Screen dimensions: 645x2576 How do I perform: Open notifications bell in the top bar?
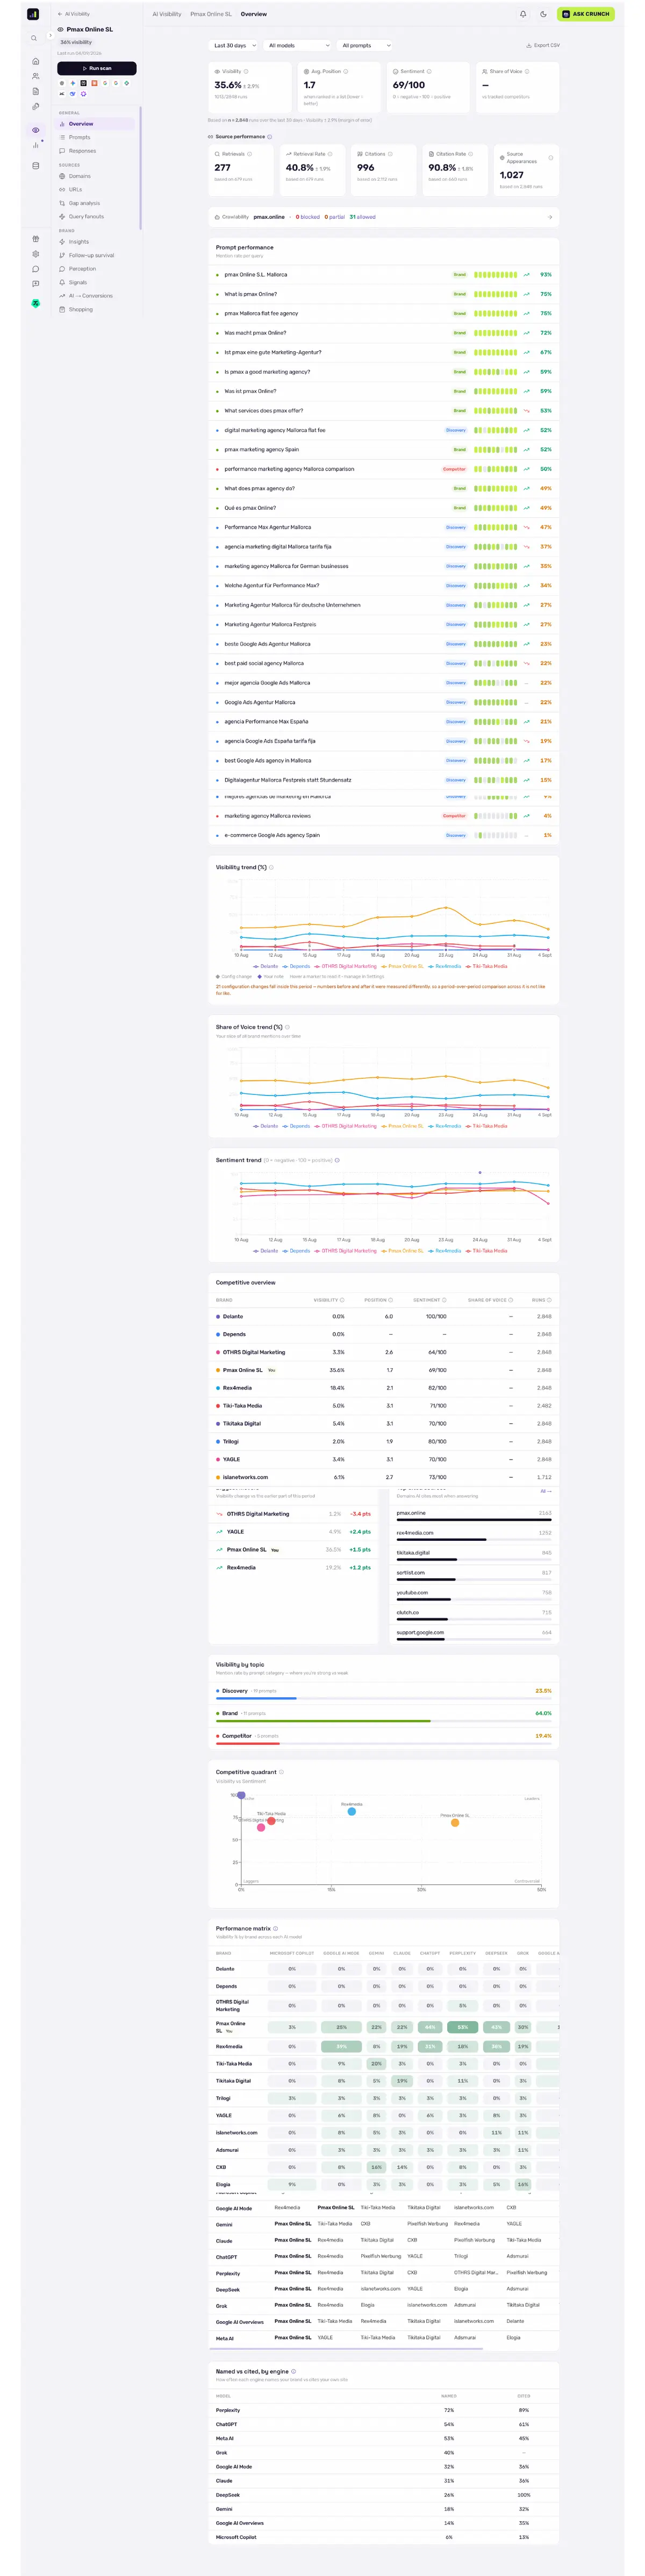coord(523,14)
